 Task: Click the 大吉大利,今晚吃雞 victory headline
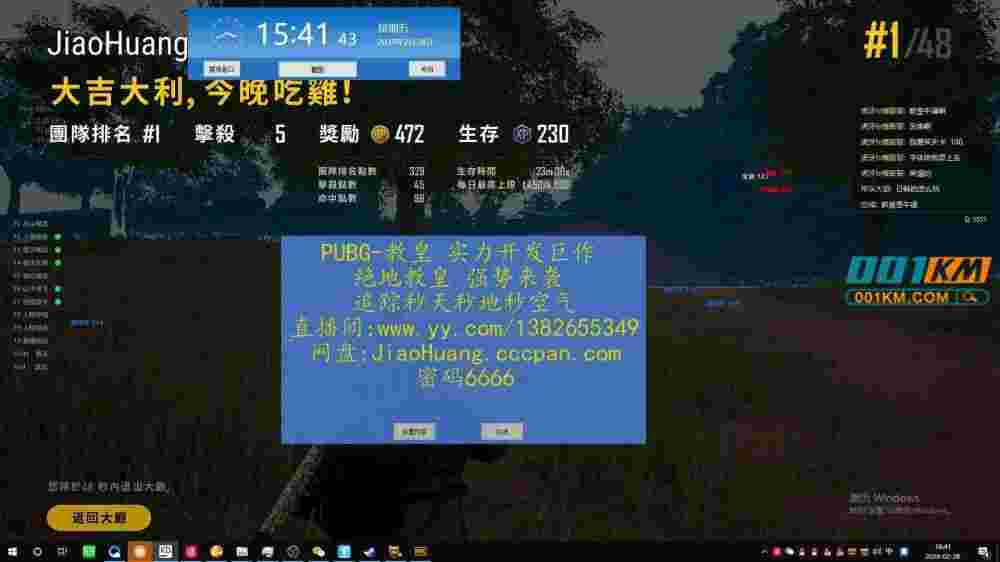tap(201, 93)
